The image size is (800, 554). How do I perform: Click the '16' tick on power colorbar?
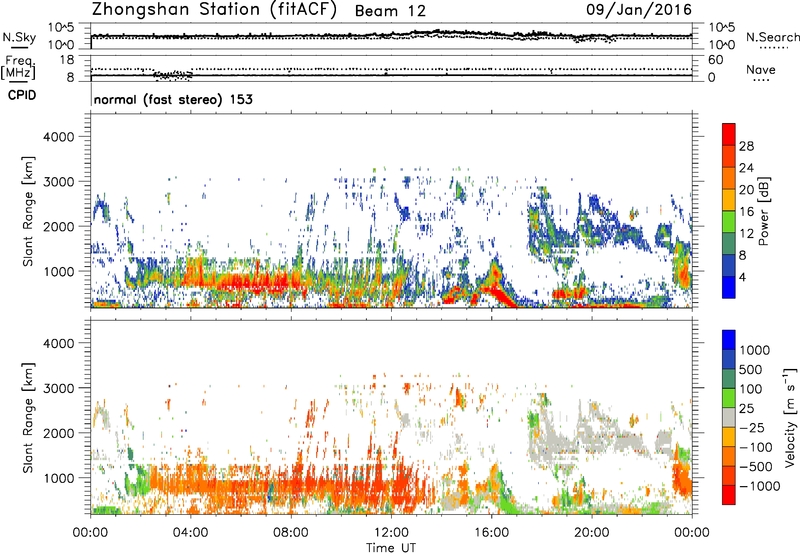tap(746, 212)
